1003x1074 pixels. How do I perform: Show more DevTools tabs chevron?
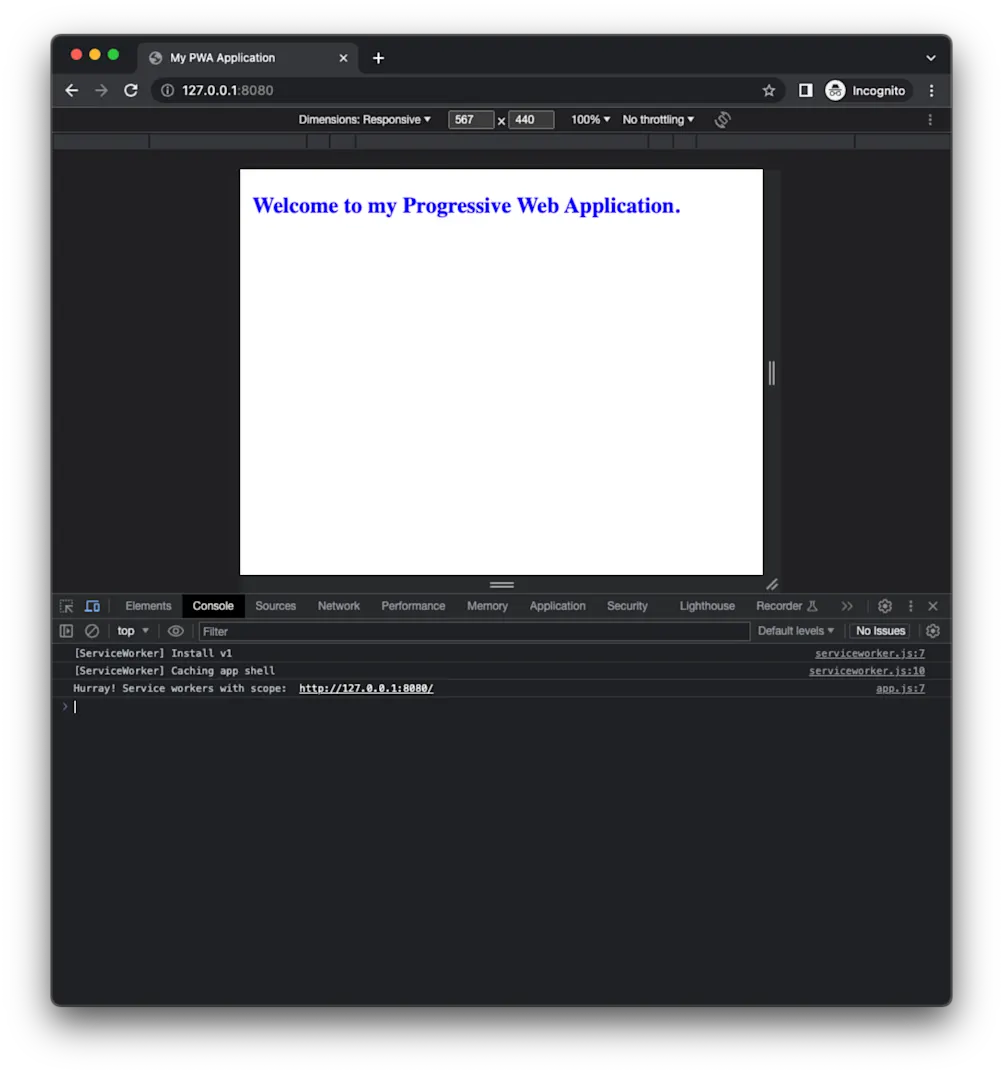(847, 606)
